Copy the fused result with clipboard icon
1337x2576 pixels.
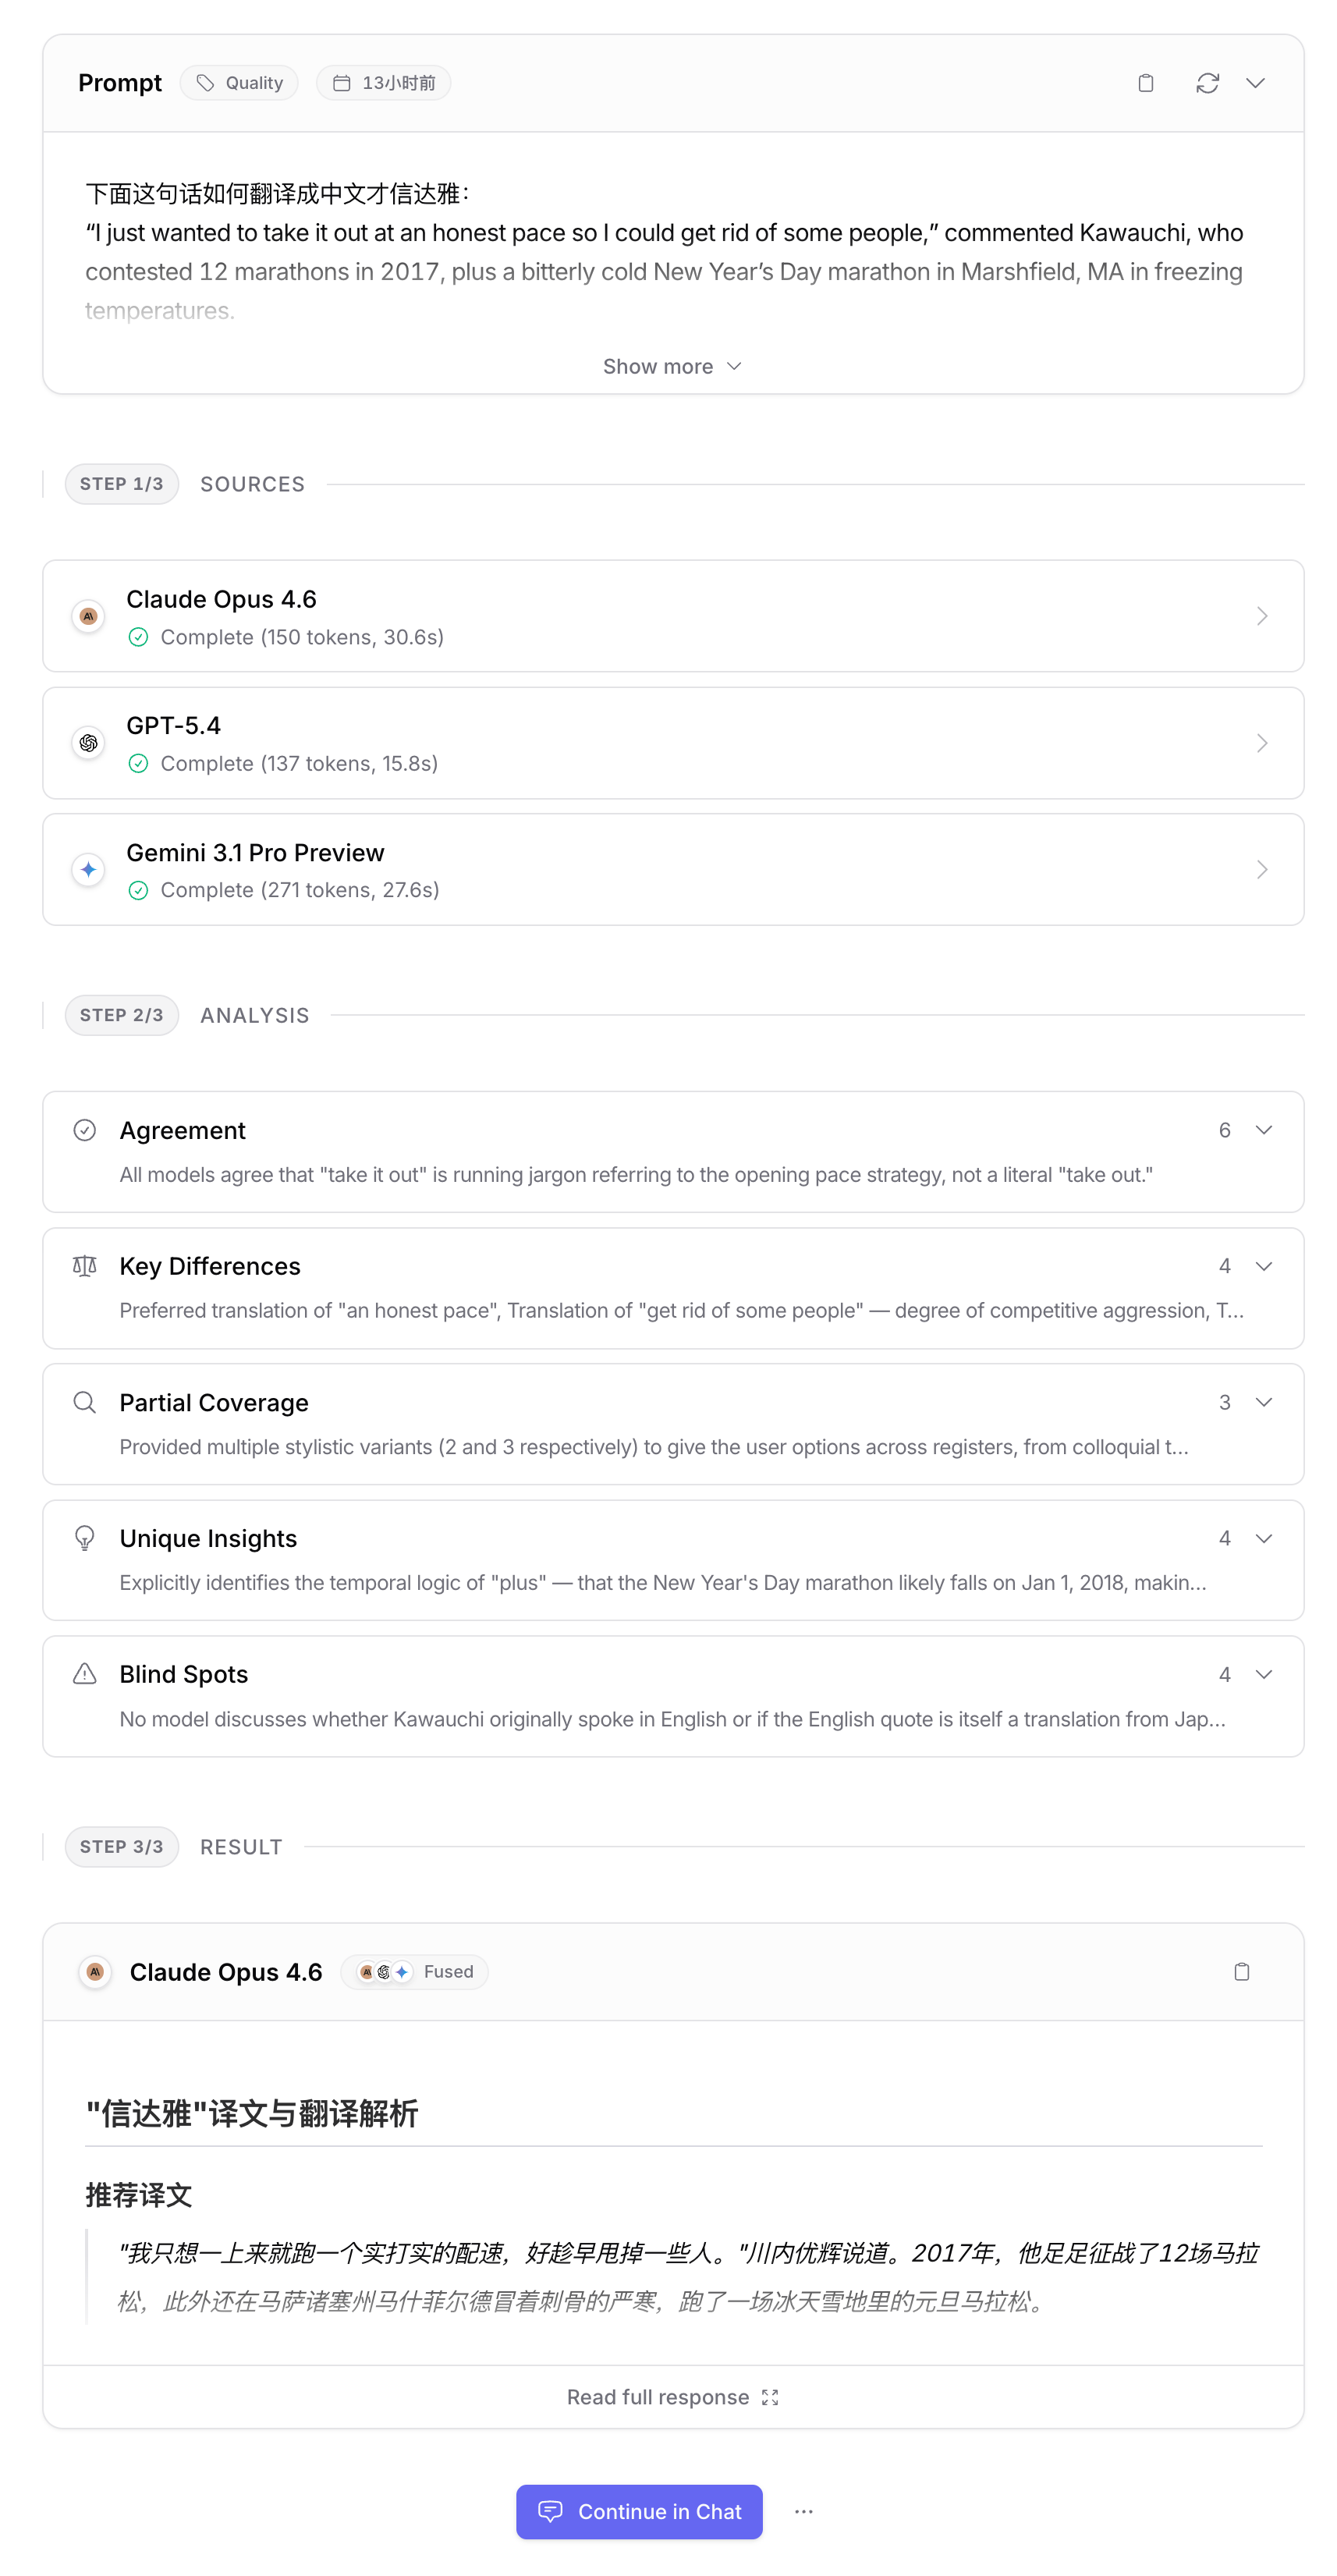point(1241,1971)
